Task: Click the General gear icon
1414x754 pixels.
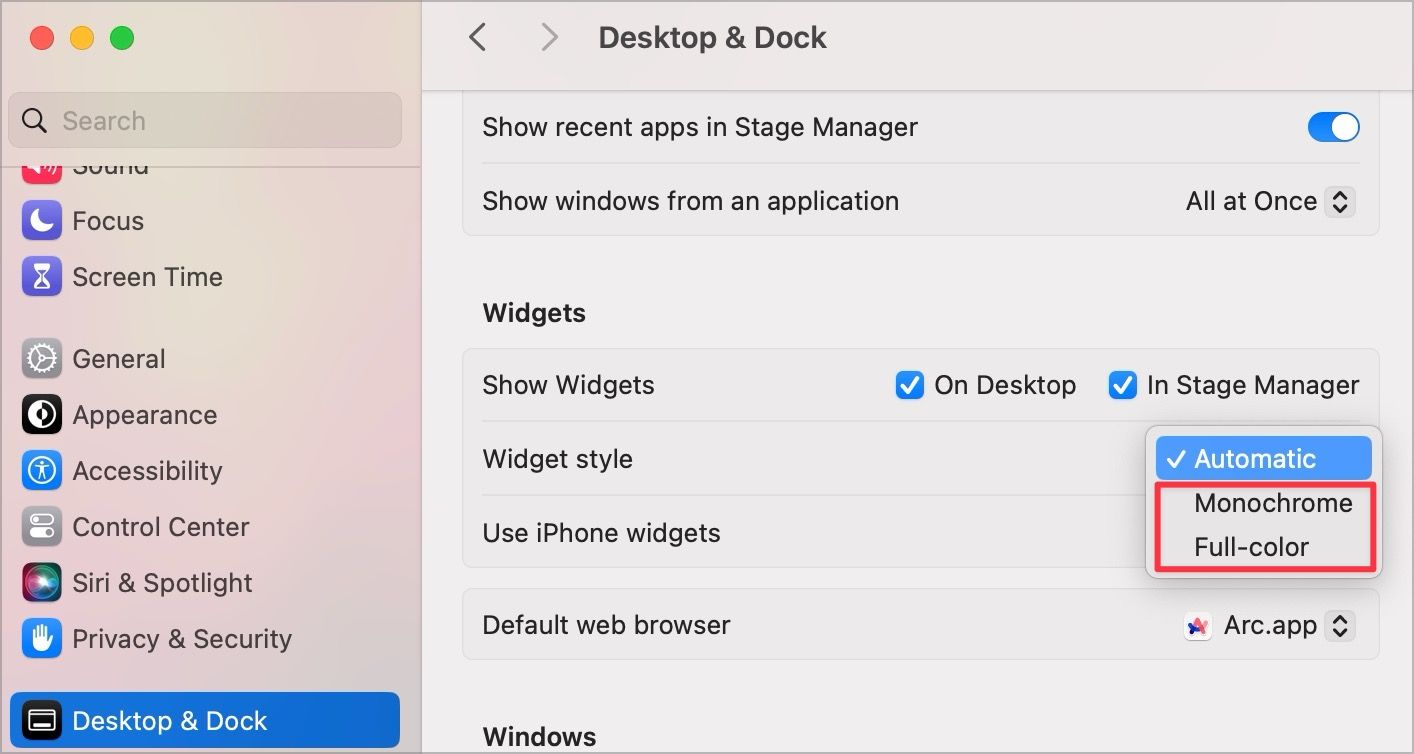Action: 41,359
